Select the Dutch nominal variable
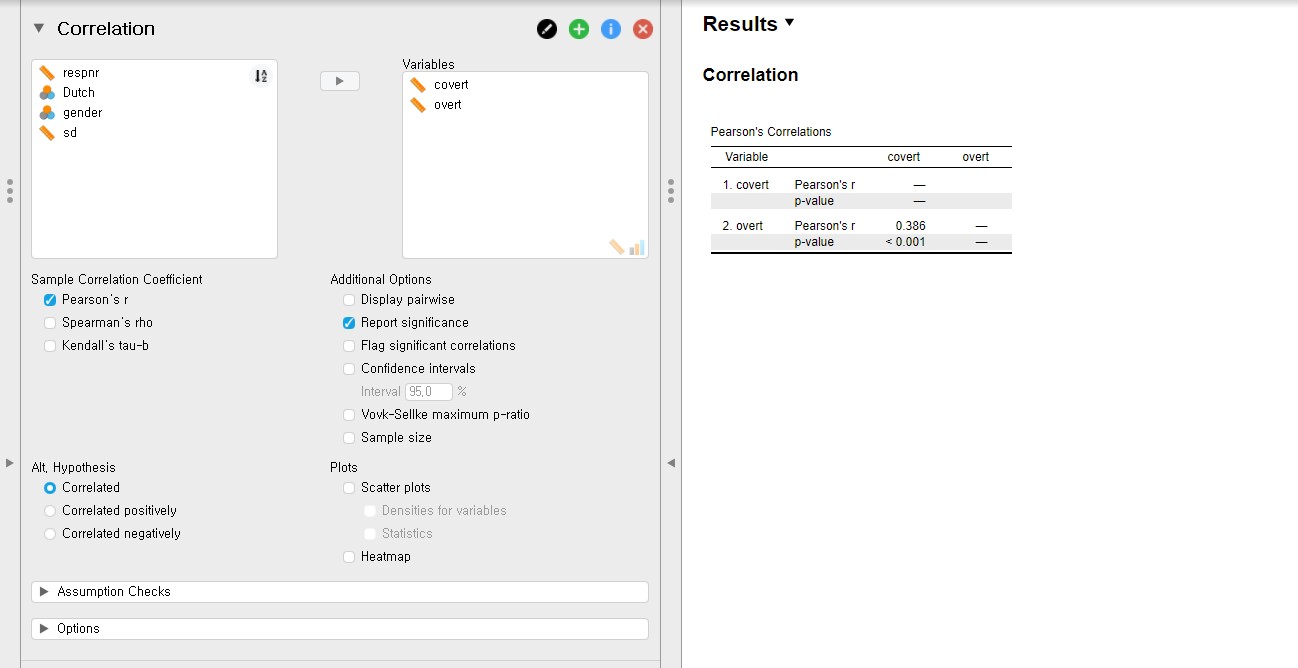The image size is (1298, 668). point(78,93)
